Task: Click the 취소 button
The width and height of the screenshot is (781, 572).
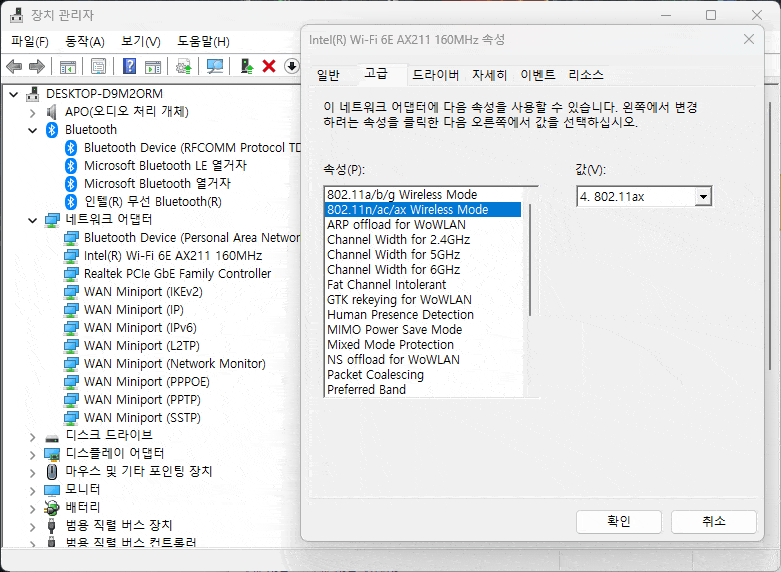Action: point(713,521)
